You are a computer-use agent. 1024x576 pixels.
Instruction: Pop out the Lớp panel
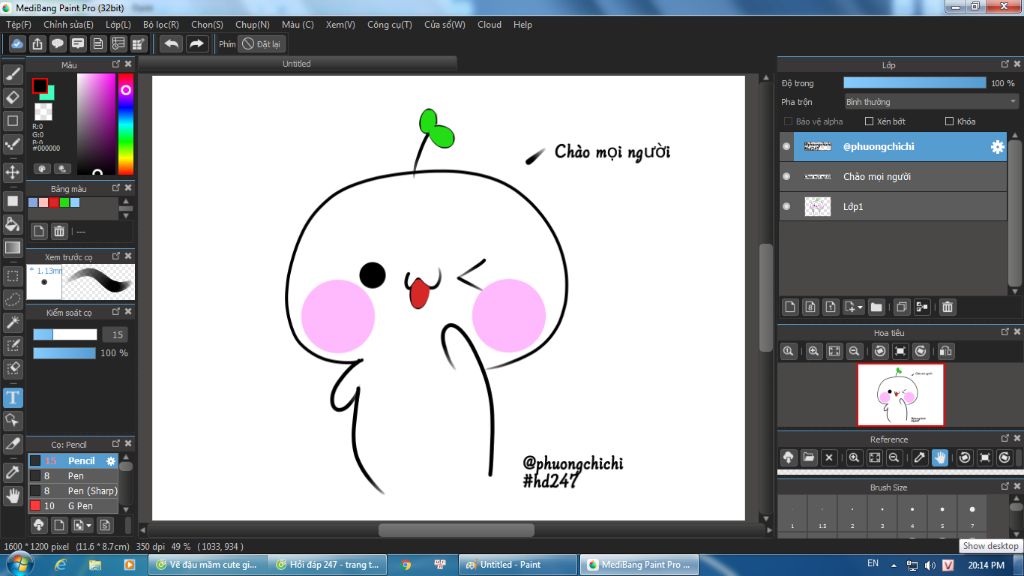[x=1004, y=64]
